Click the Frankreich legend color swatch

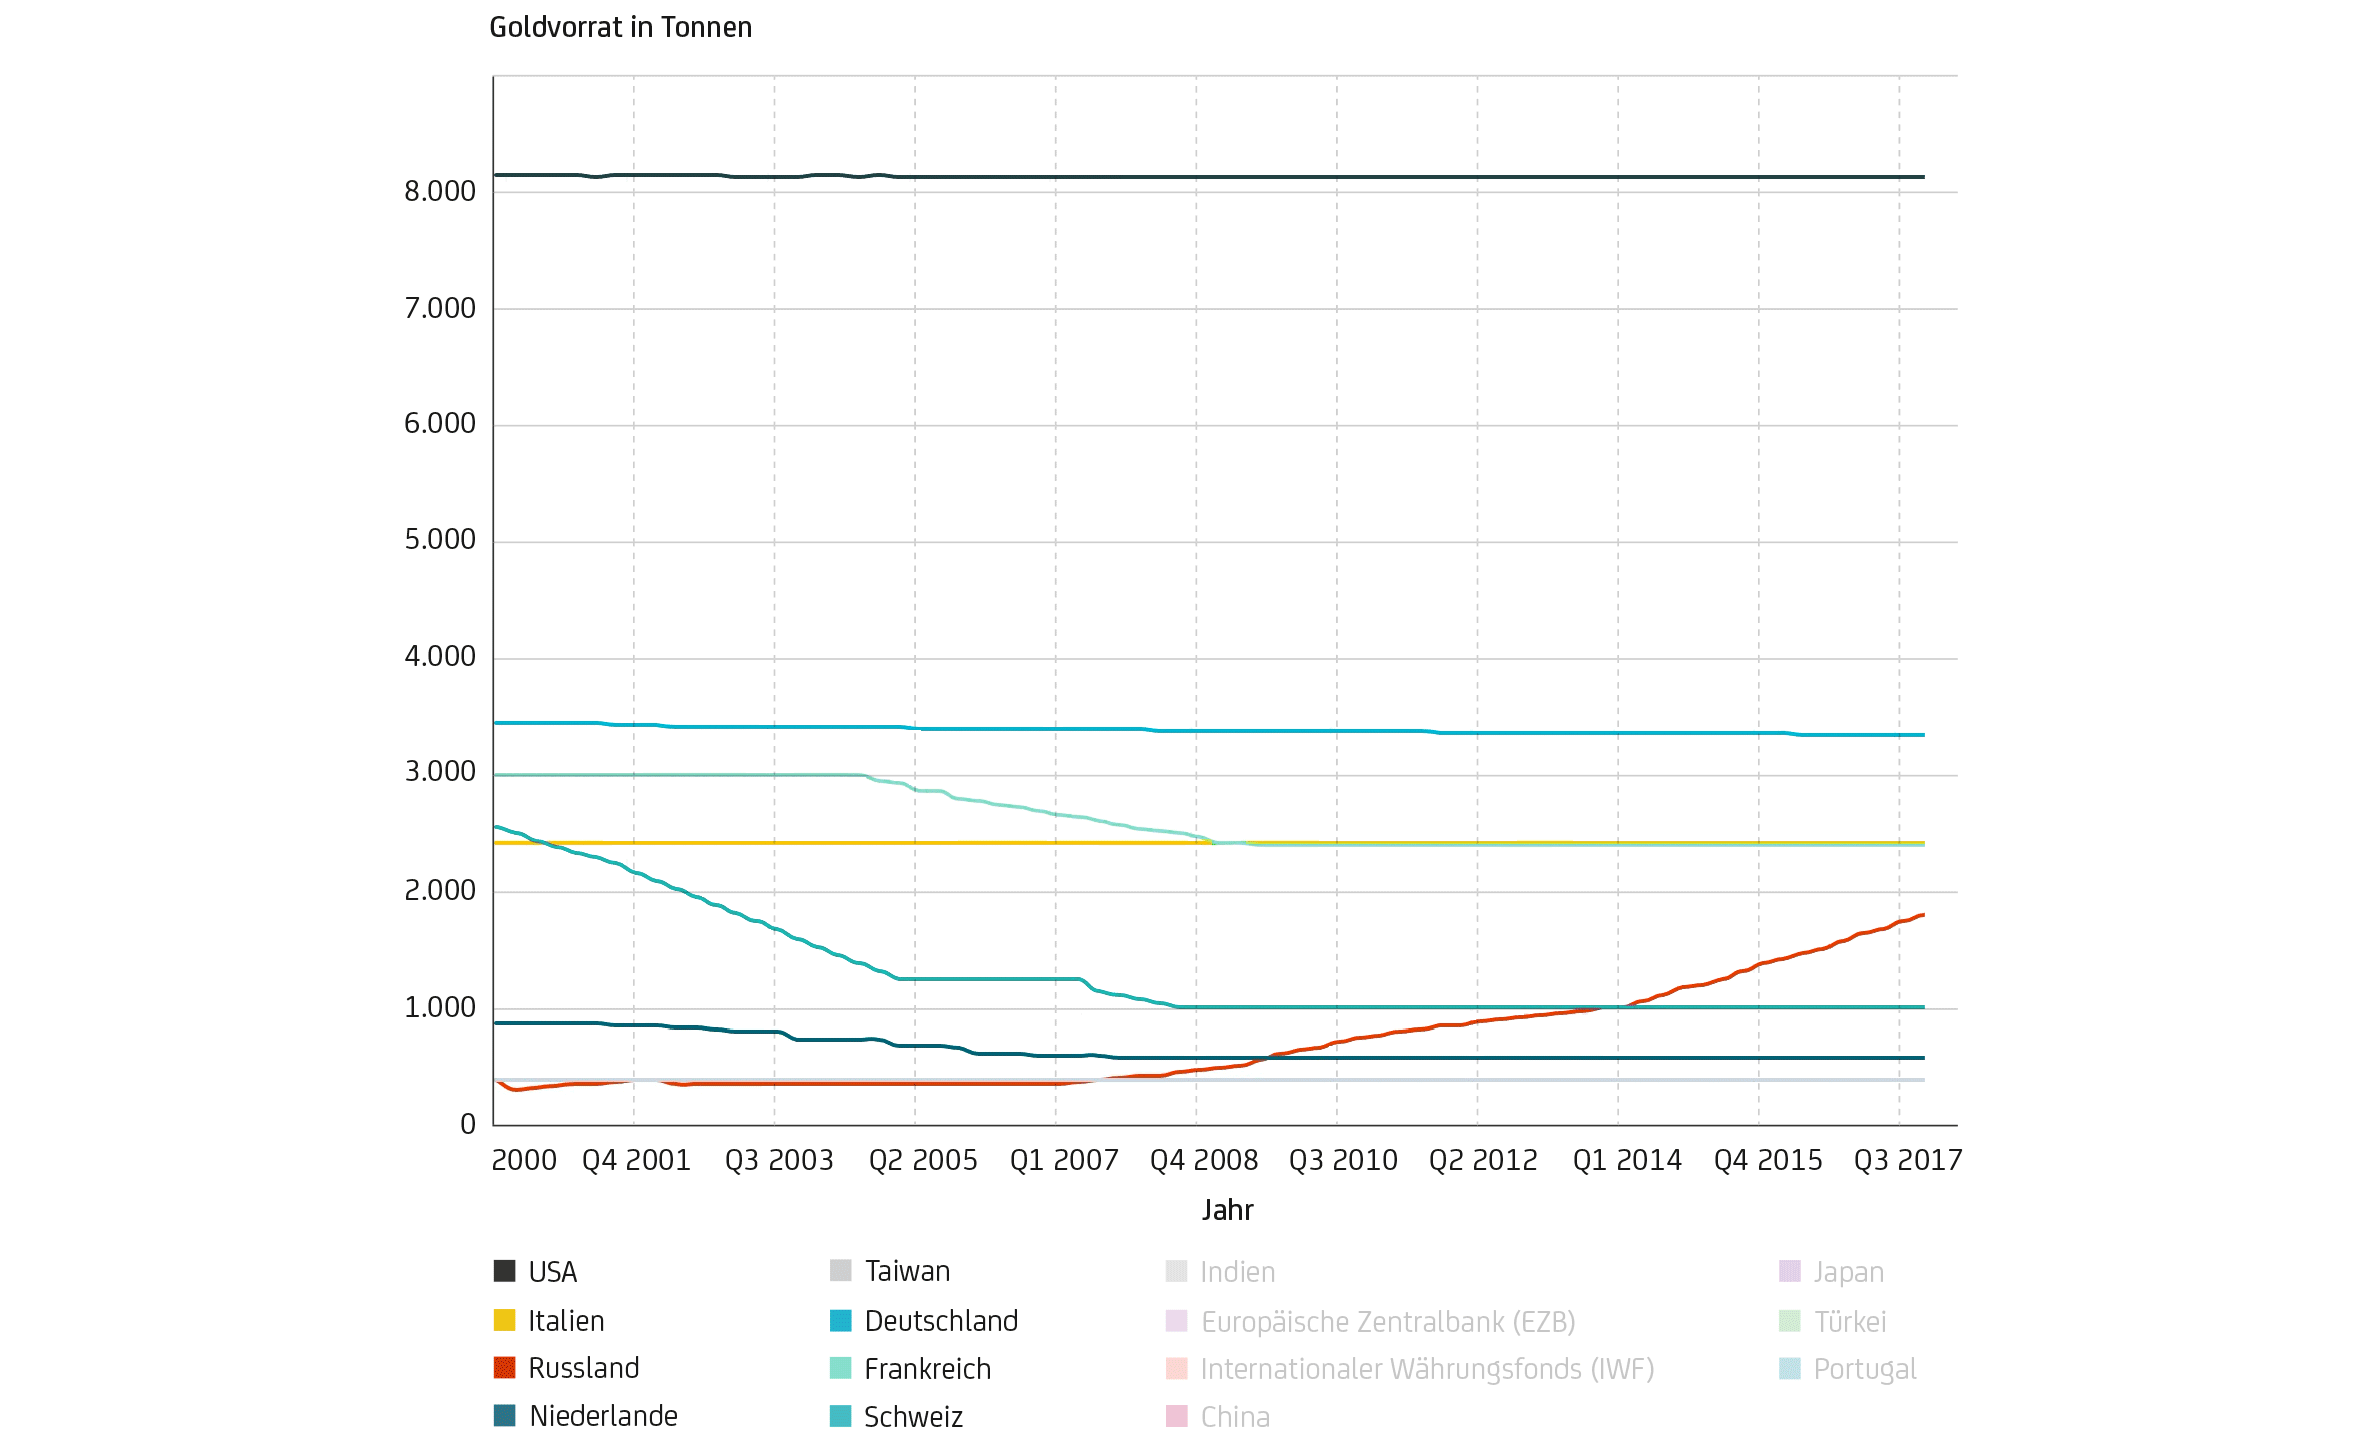click(x=841, y=1368)
